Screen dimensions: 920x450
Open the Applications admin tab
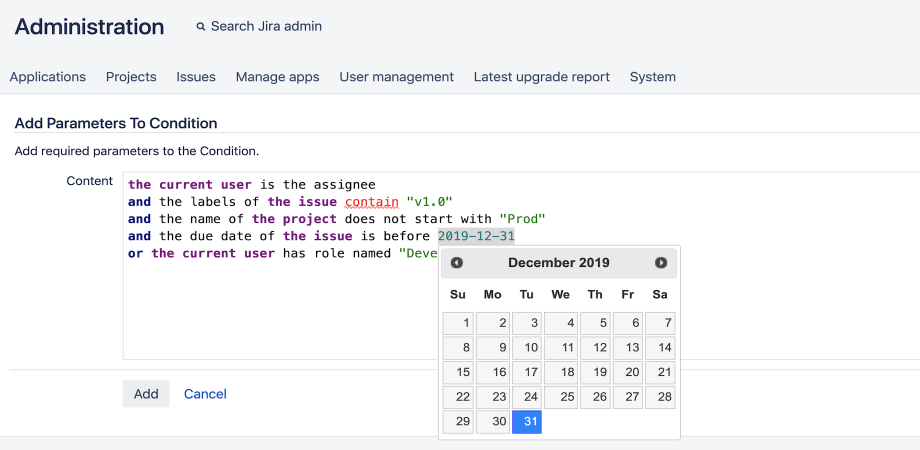pyautogui.click(x=48, y=77)
